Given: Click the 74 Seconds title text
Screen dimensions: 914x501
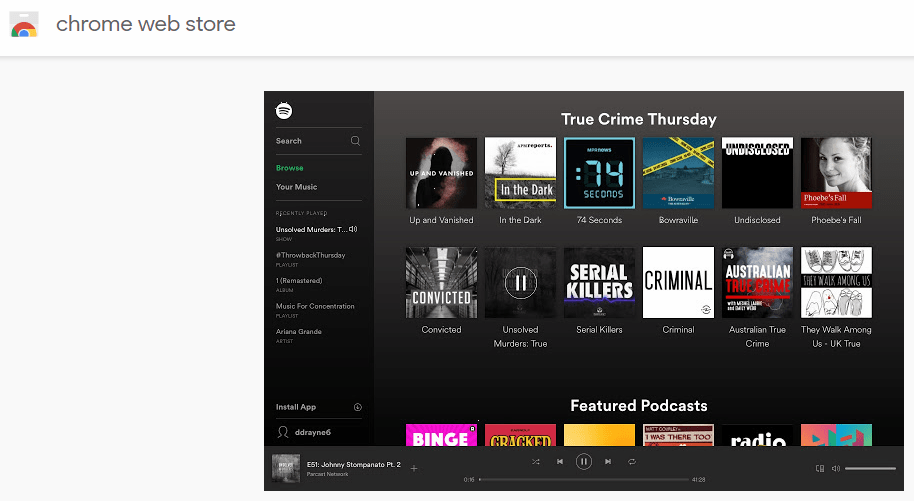Looking at the screenshot, I should [599, 220].
